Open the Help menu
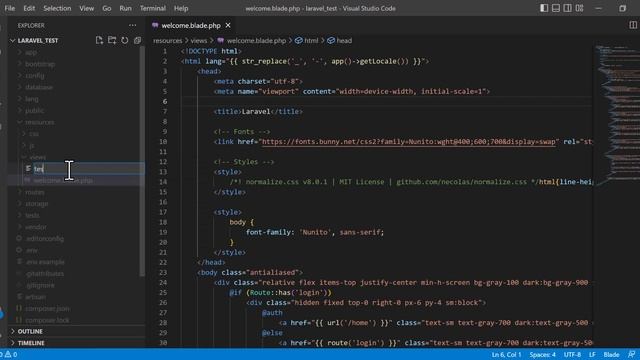The height and width of the screenshot is (360, 640). [181, 8]
